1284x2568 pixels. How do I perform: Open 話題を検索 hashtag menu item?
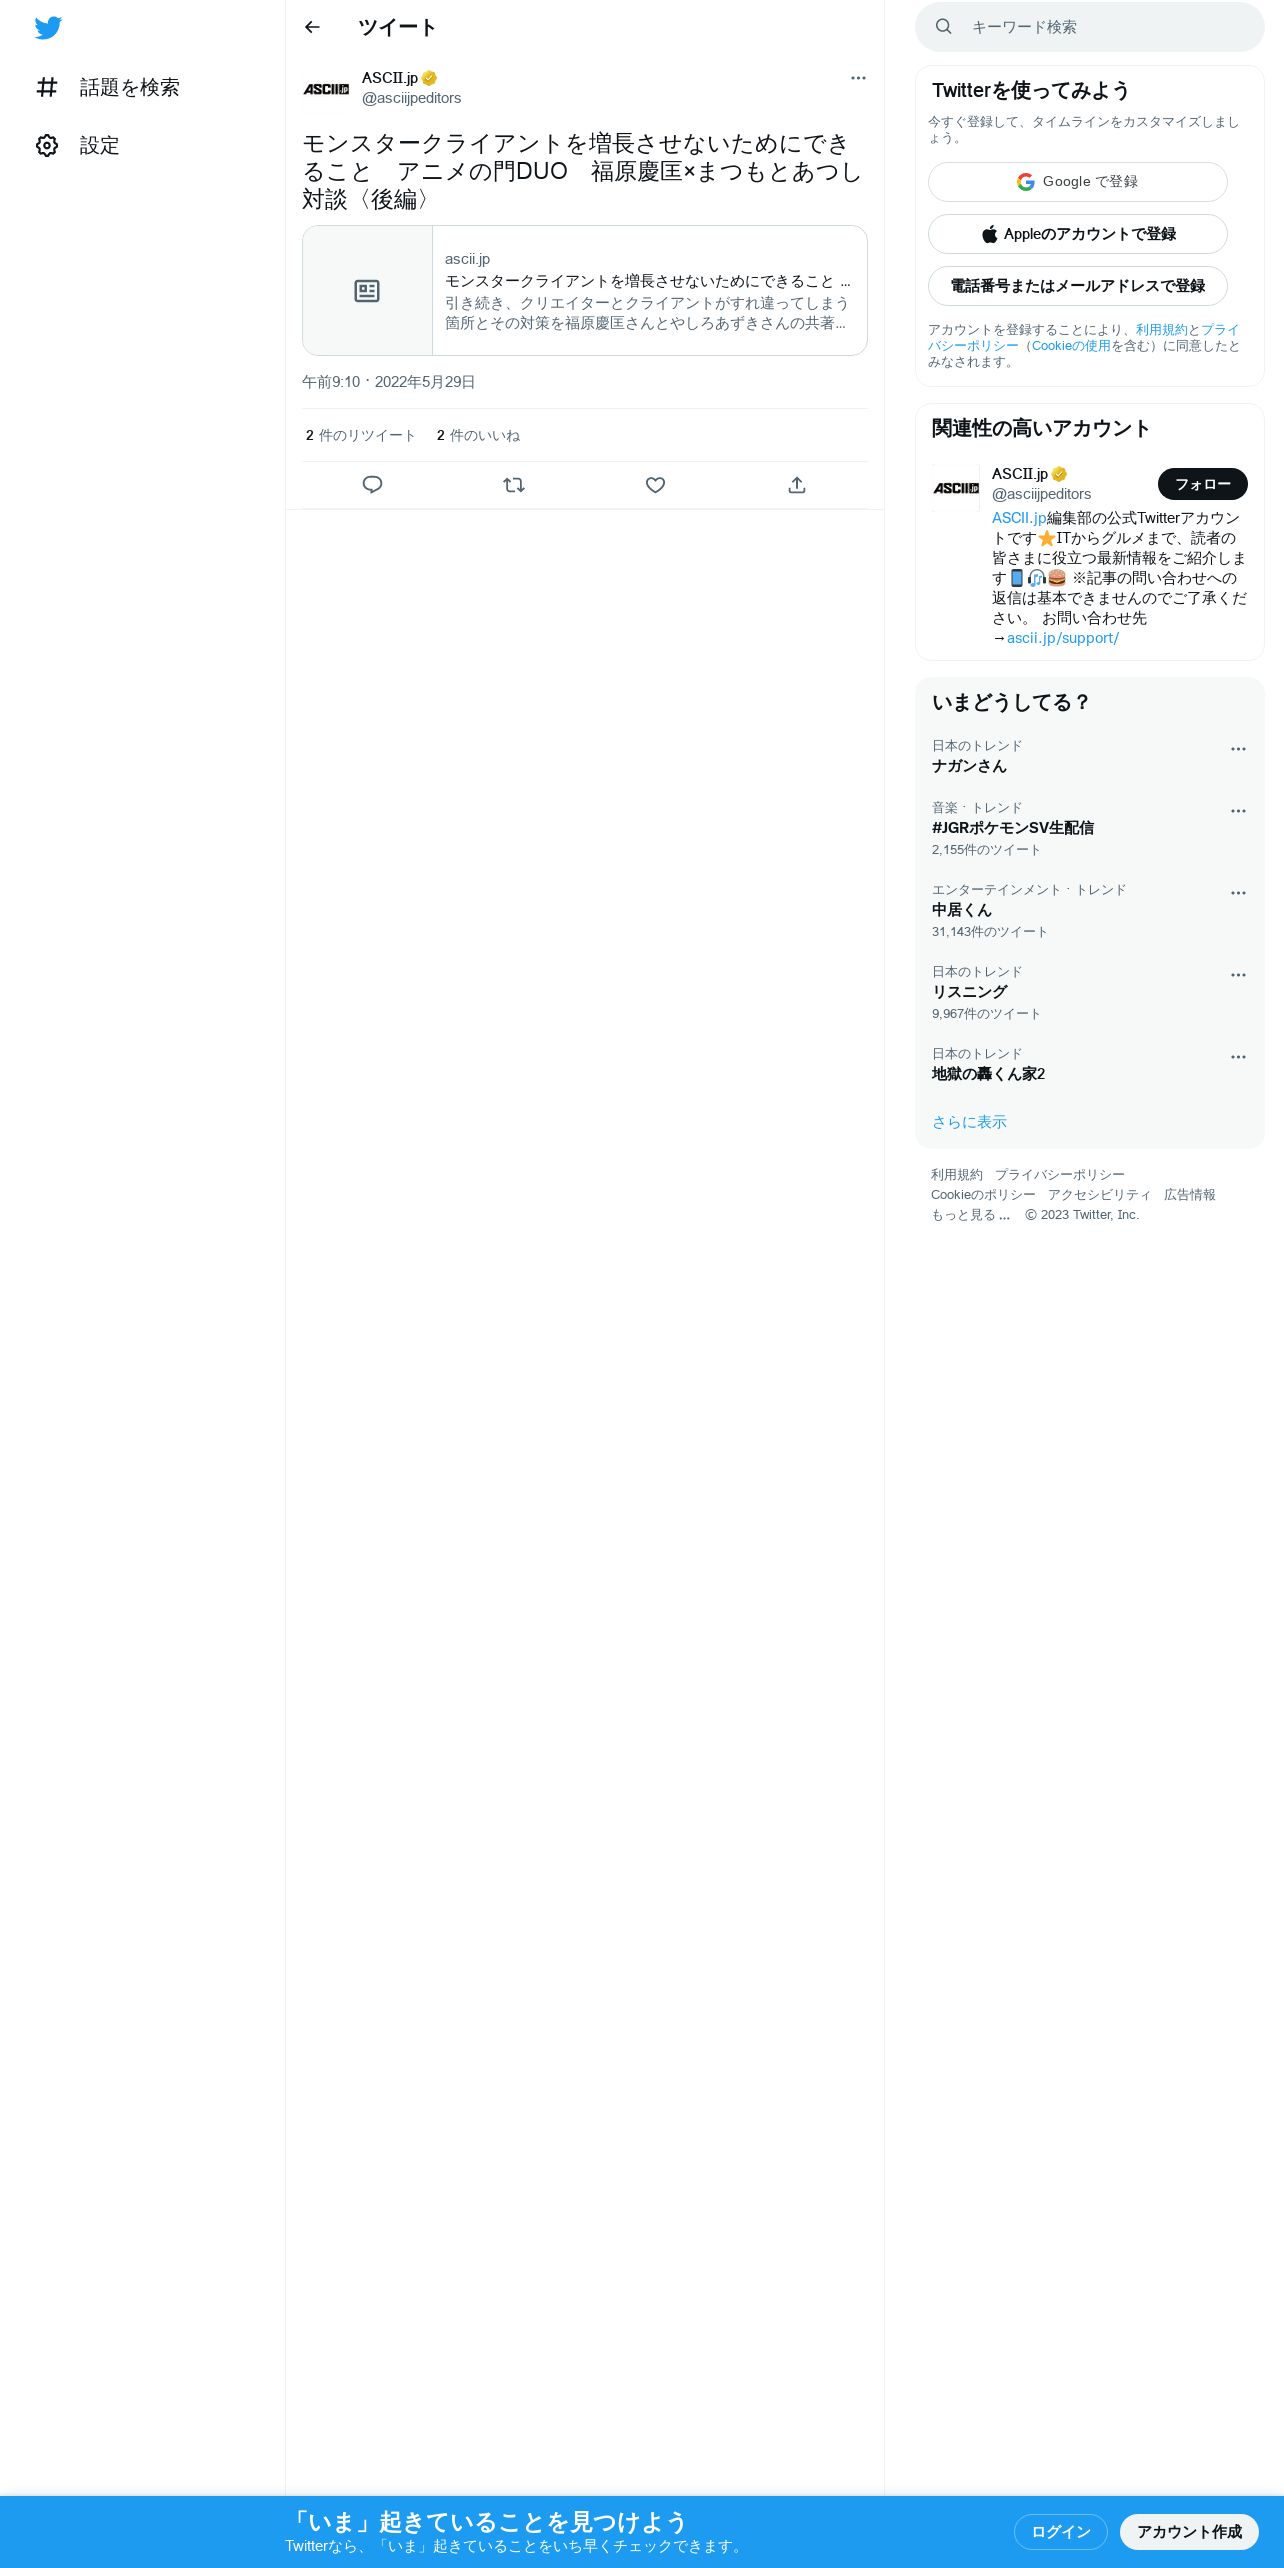(x=108, y=88)
